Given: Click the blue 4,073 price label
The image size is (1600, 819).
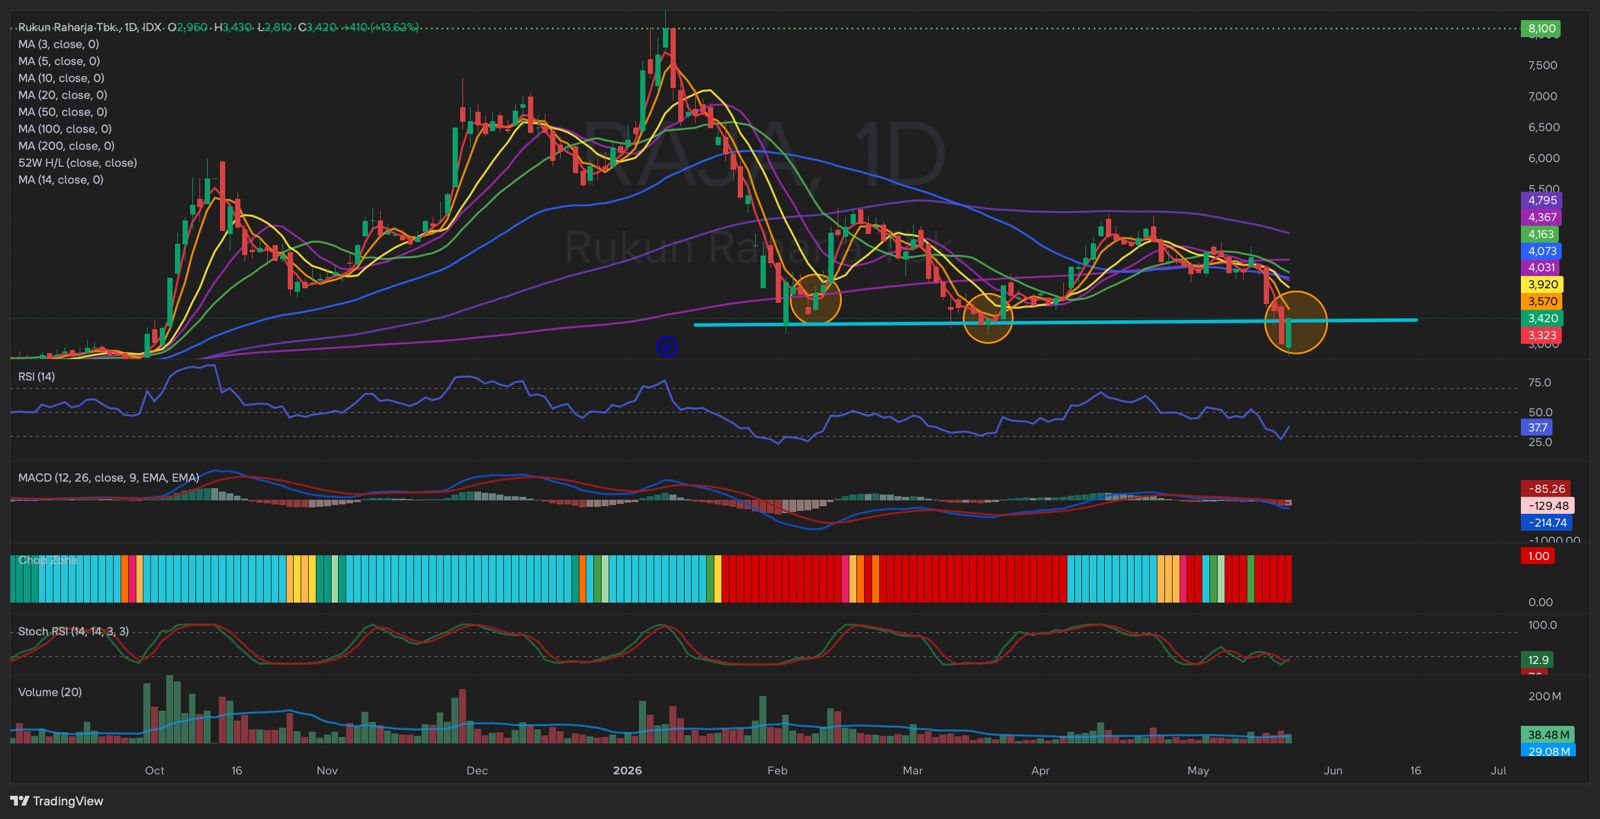Looking at the screenshot, I should [x=1541, y=251].
